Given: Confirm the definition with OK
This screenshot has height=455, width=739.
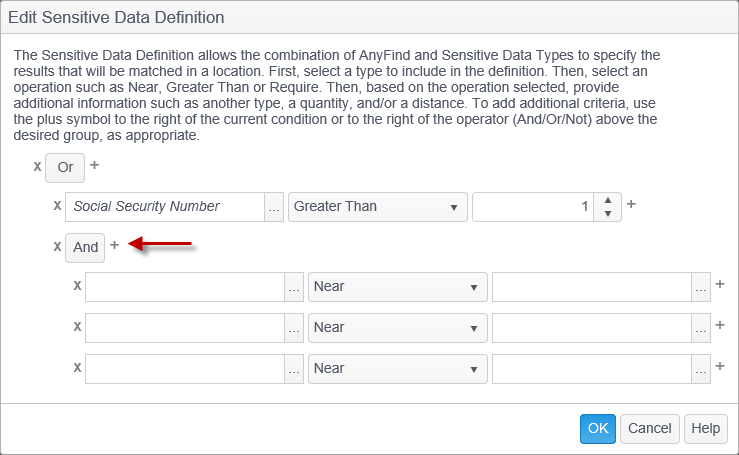Looking at the screenshot, I should (597, 428).
